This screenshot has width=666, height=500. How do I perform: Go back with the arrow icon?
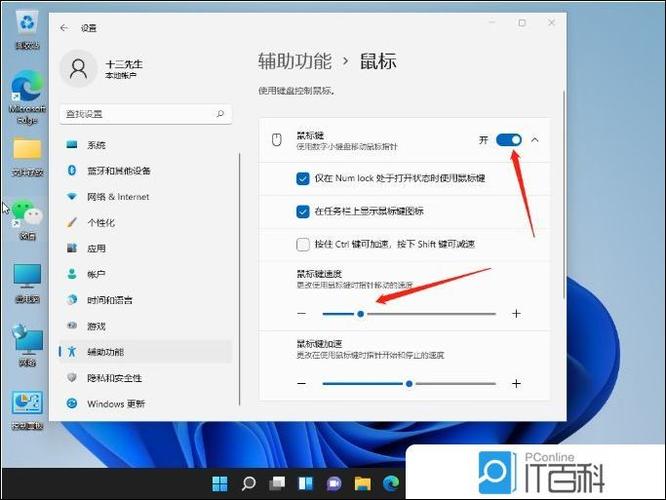point(64,28)
